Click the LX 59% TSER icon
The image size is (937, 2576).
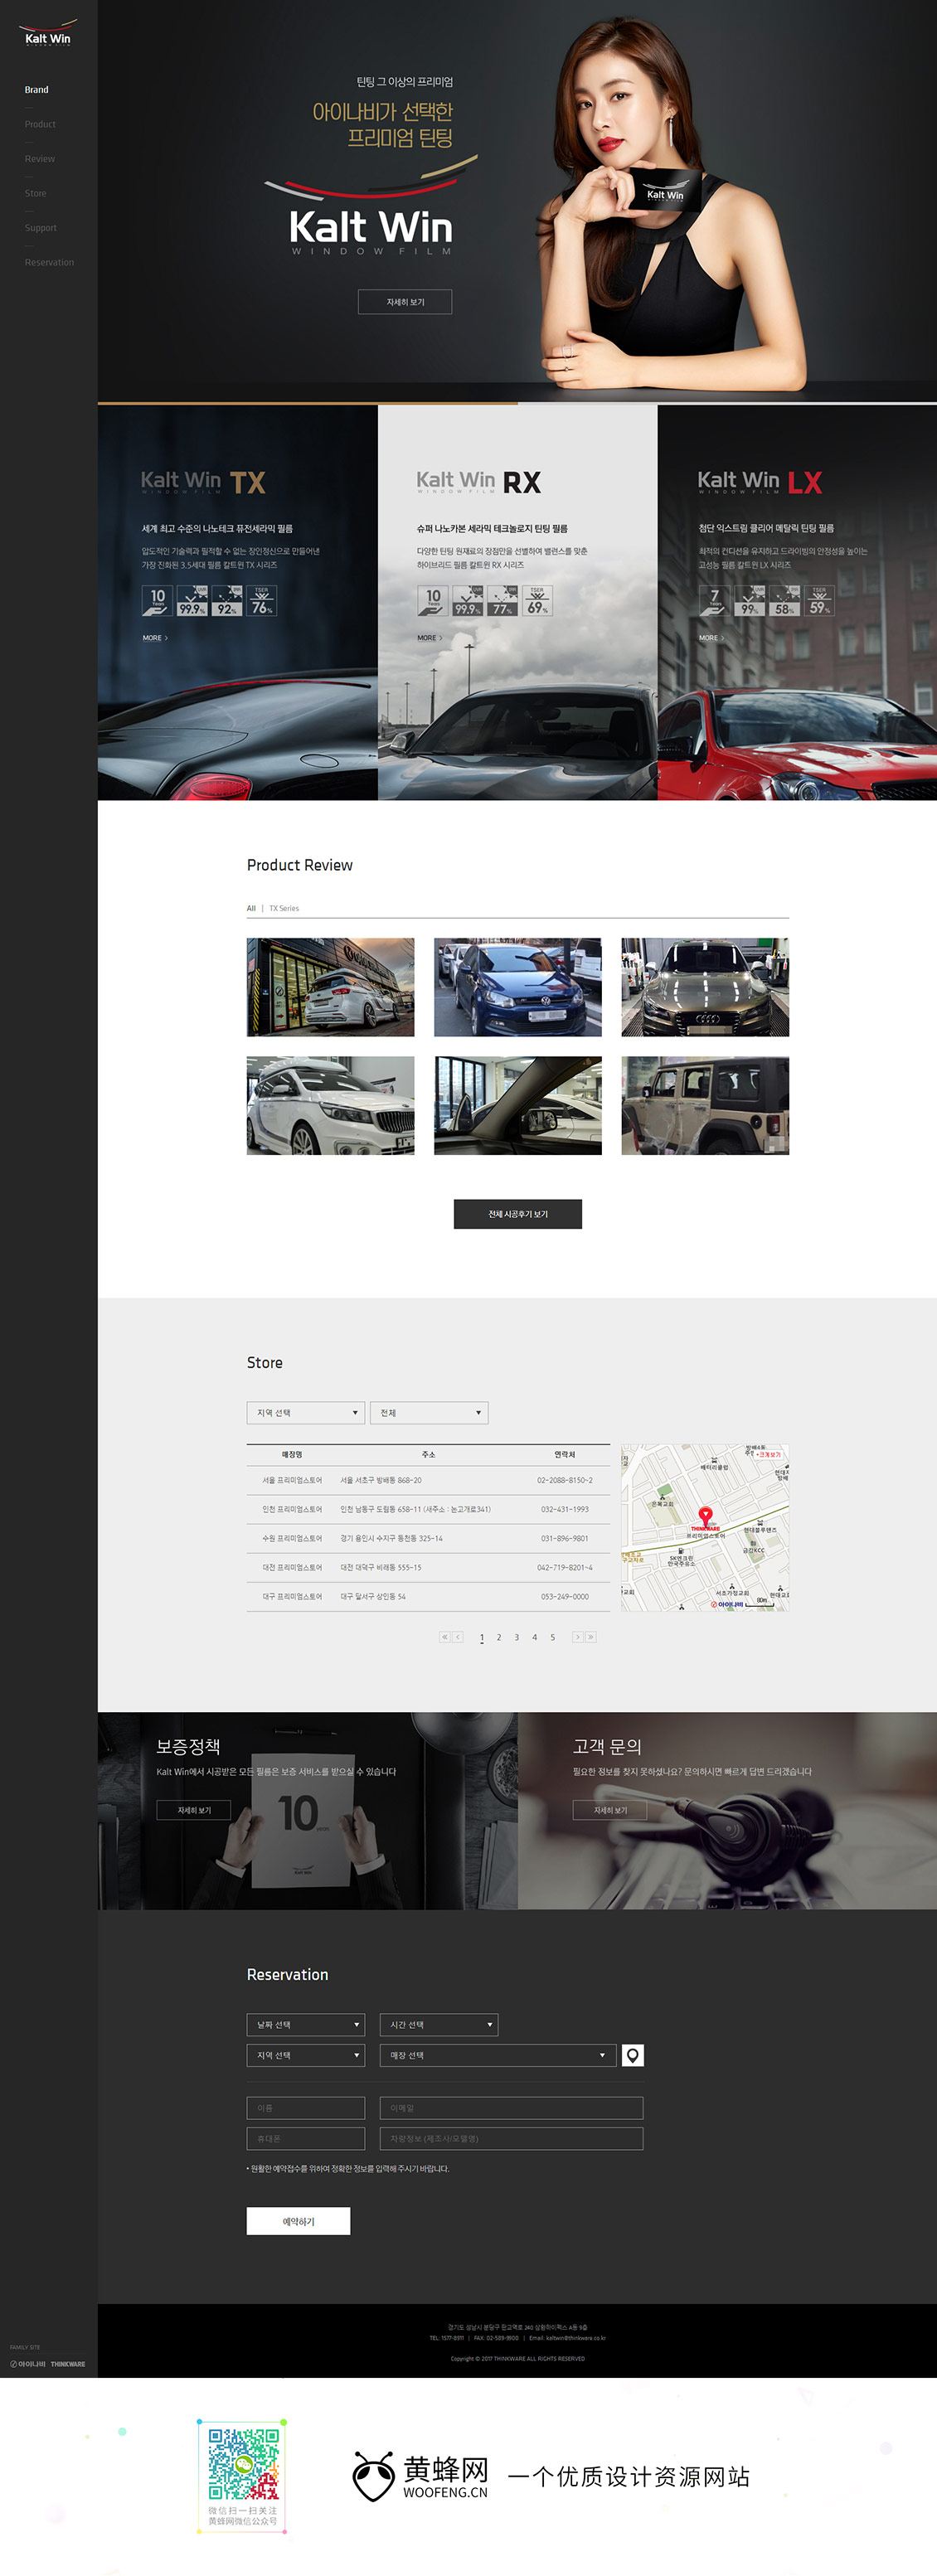pos(820,600)
